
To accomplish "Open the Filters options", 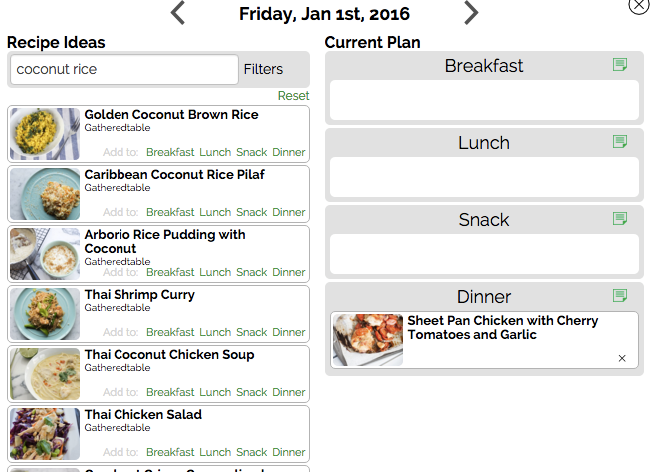I will pos(263,69).
